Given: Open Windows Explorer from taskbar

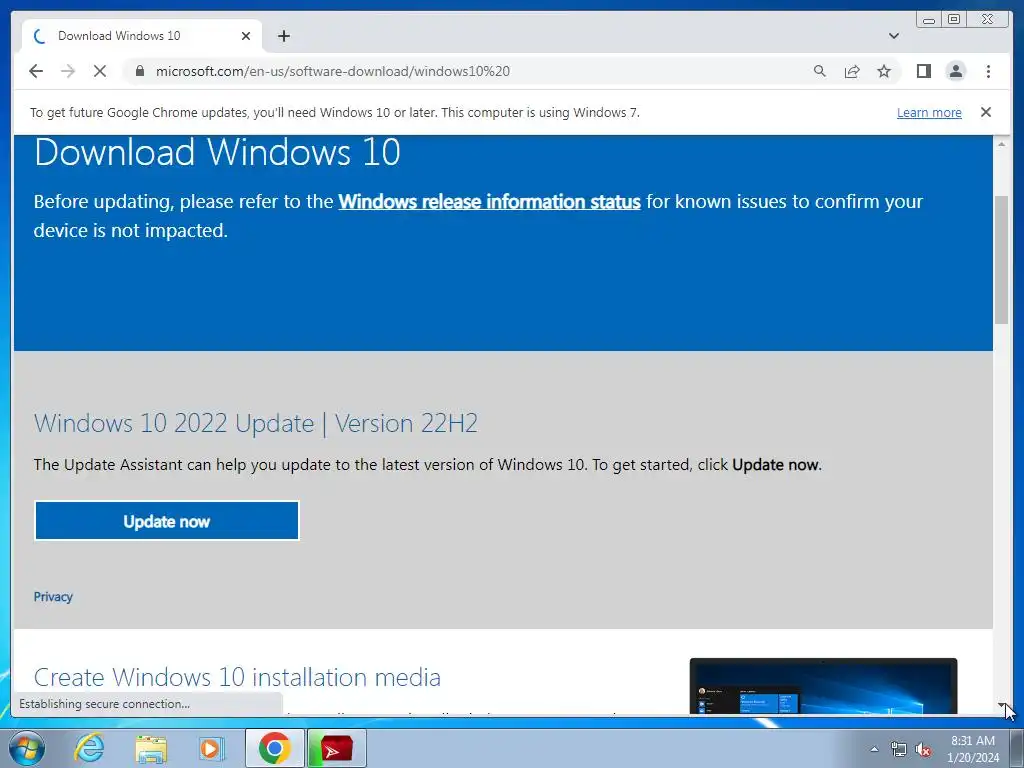Looking at the screenshot, I should (151, 748).
